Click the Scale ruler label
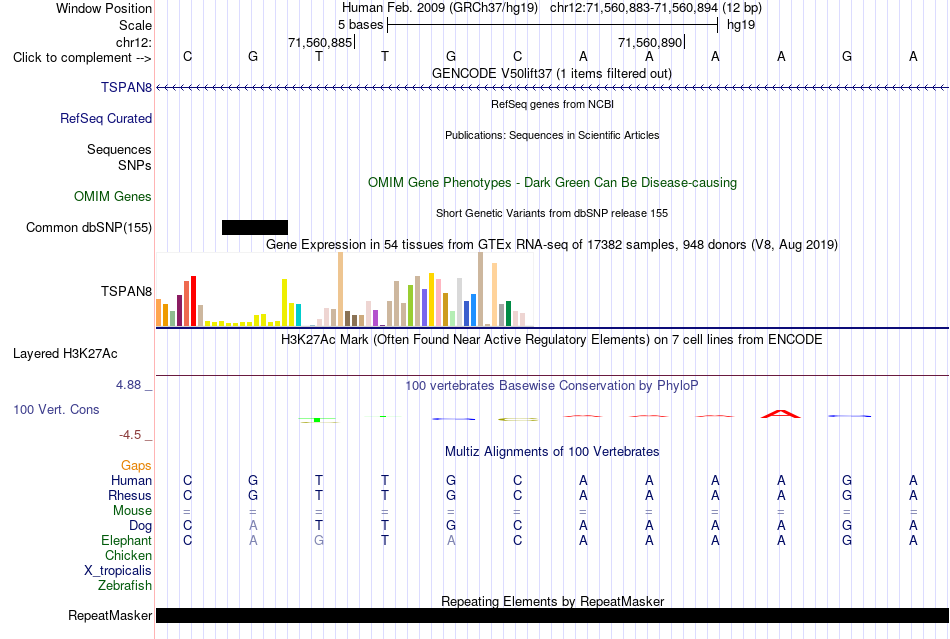 pos(136,25)
